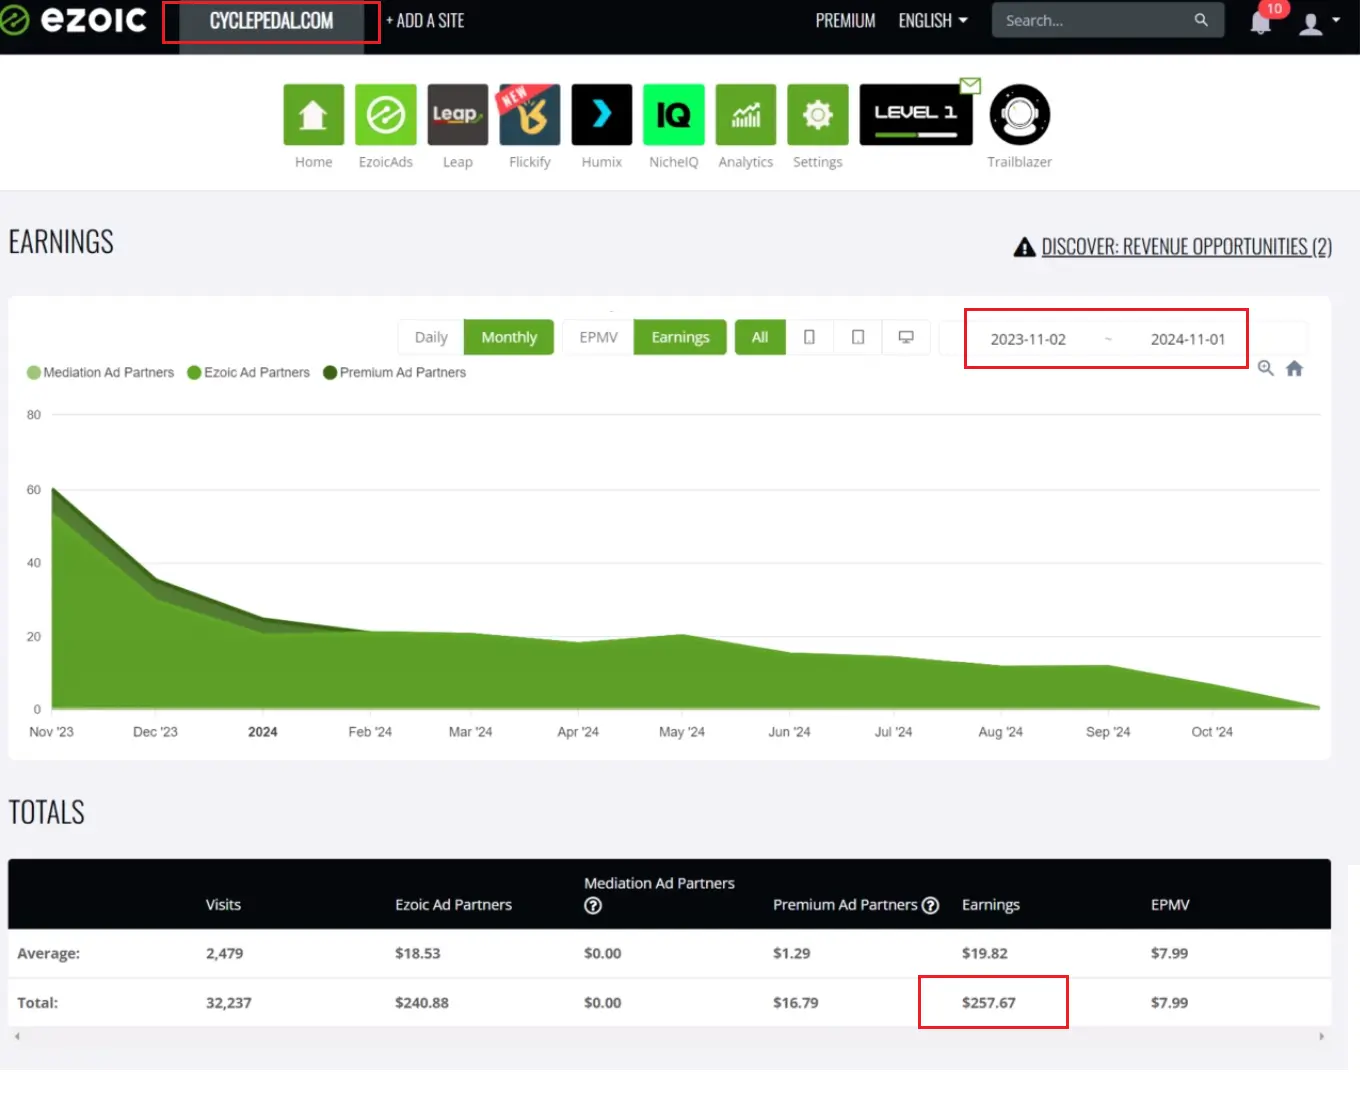Image resolution: width=1360 pixels, height=1099 pixels.
Task: Click the Mediation Ad Partners help icon
Action: [x=593, y=906]
